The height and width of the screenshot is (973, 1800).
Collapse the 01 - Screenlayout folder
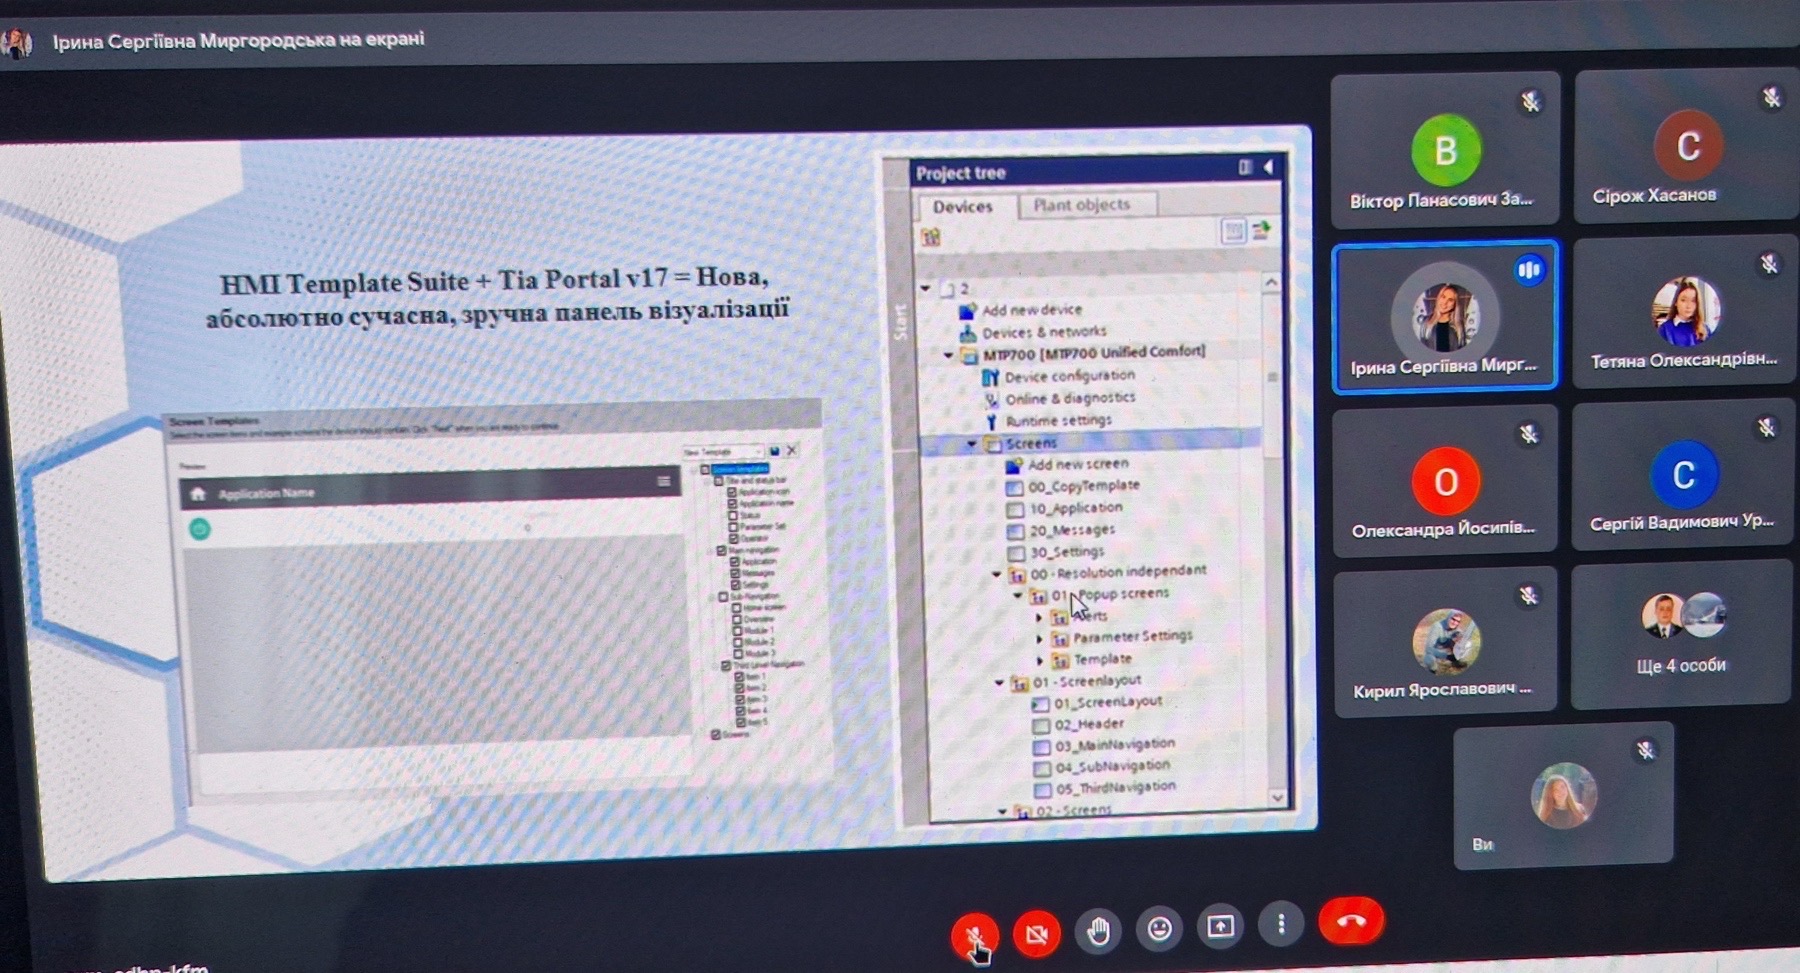(999, 683)
